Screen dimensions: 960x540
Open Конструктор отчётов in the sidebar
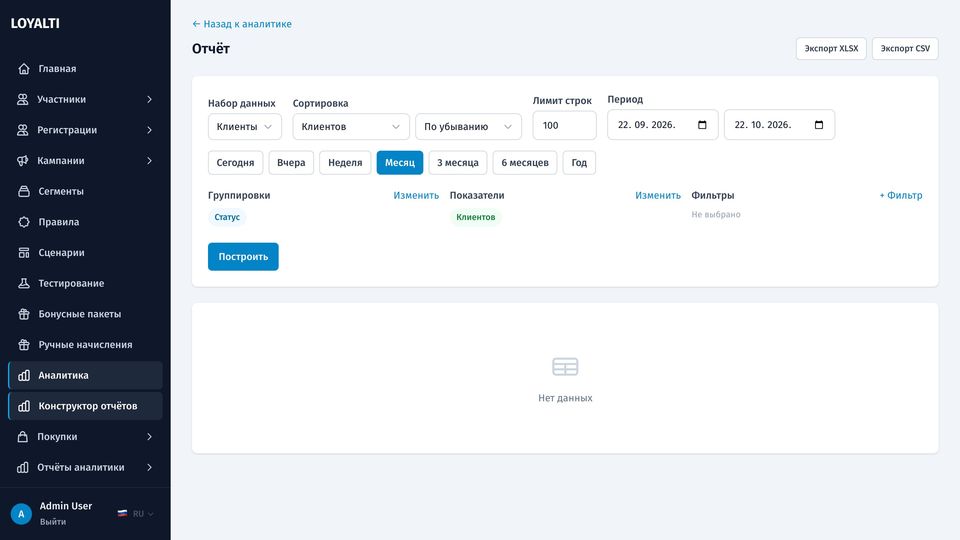pyautogui.click(x=85, y=406)
